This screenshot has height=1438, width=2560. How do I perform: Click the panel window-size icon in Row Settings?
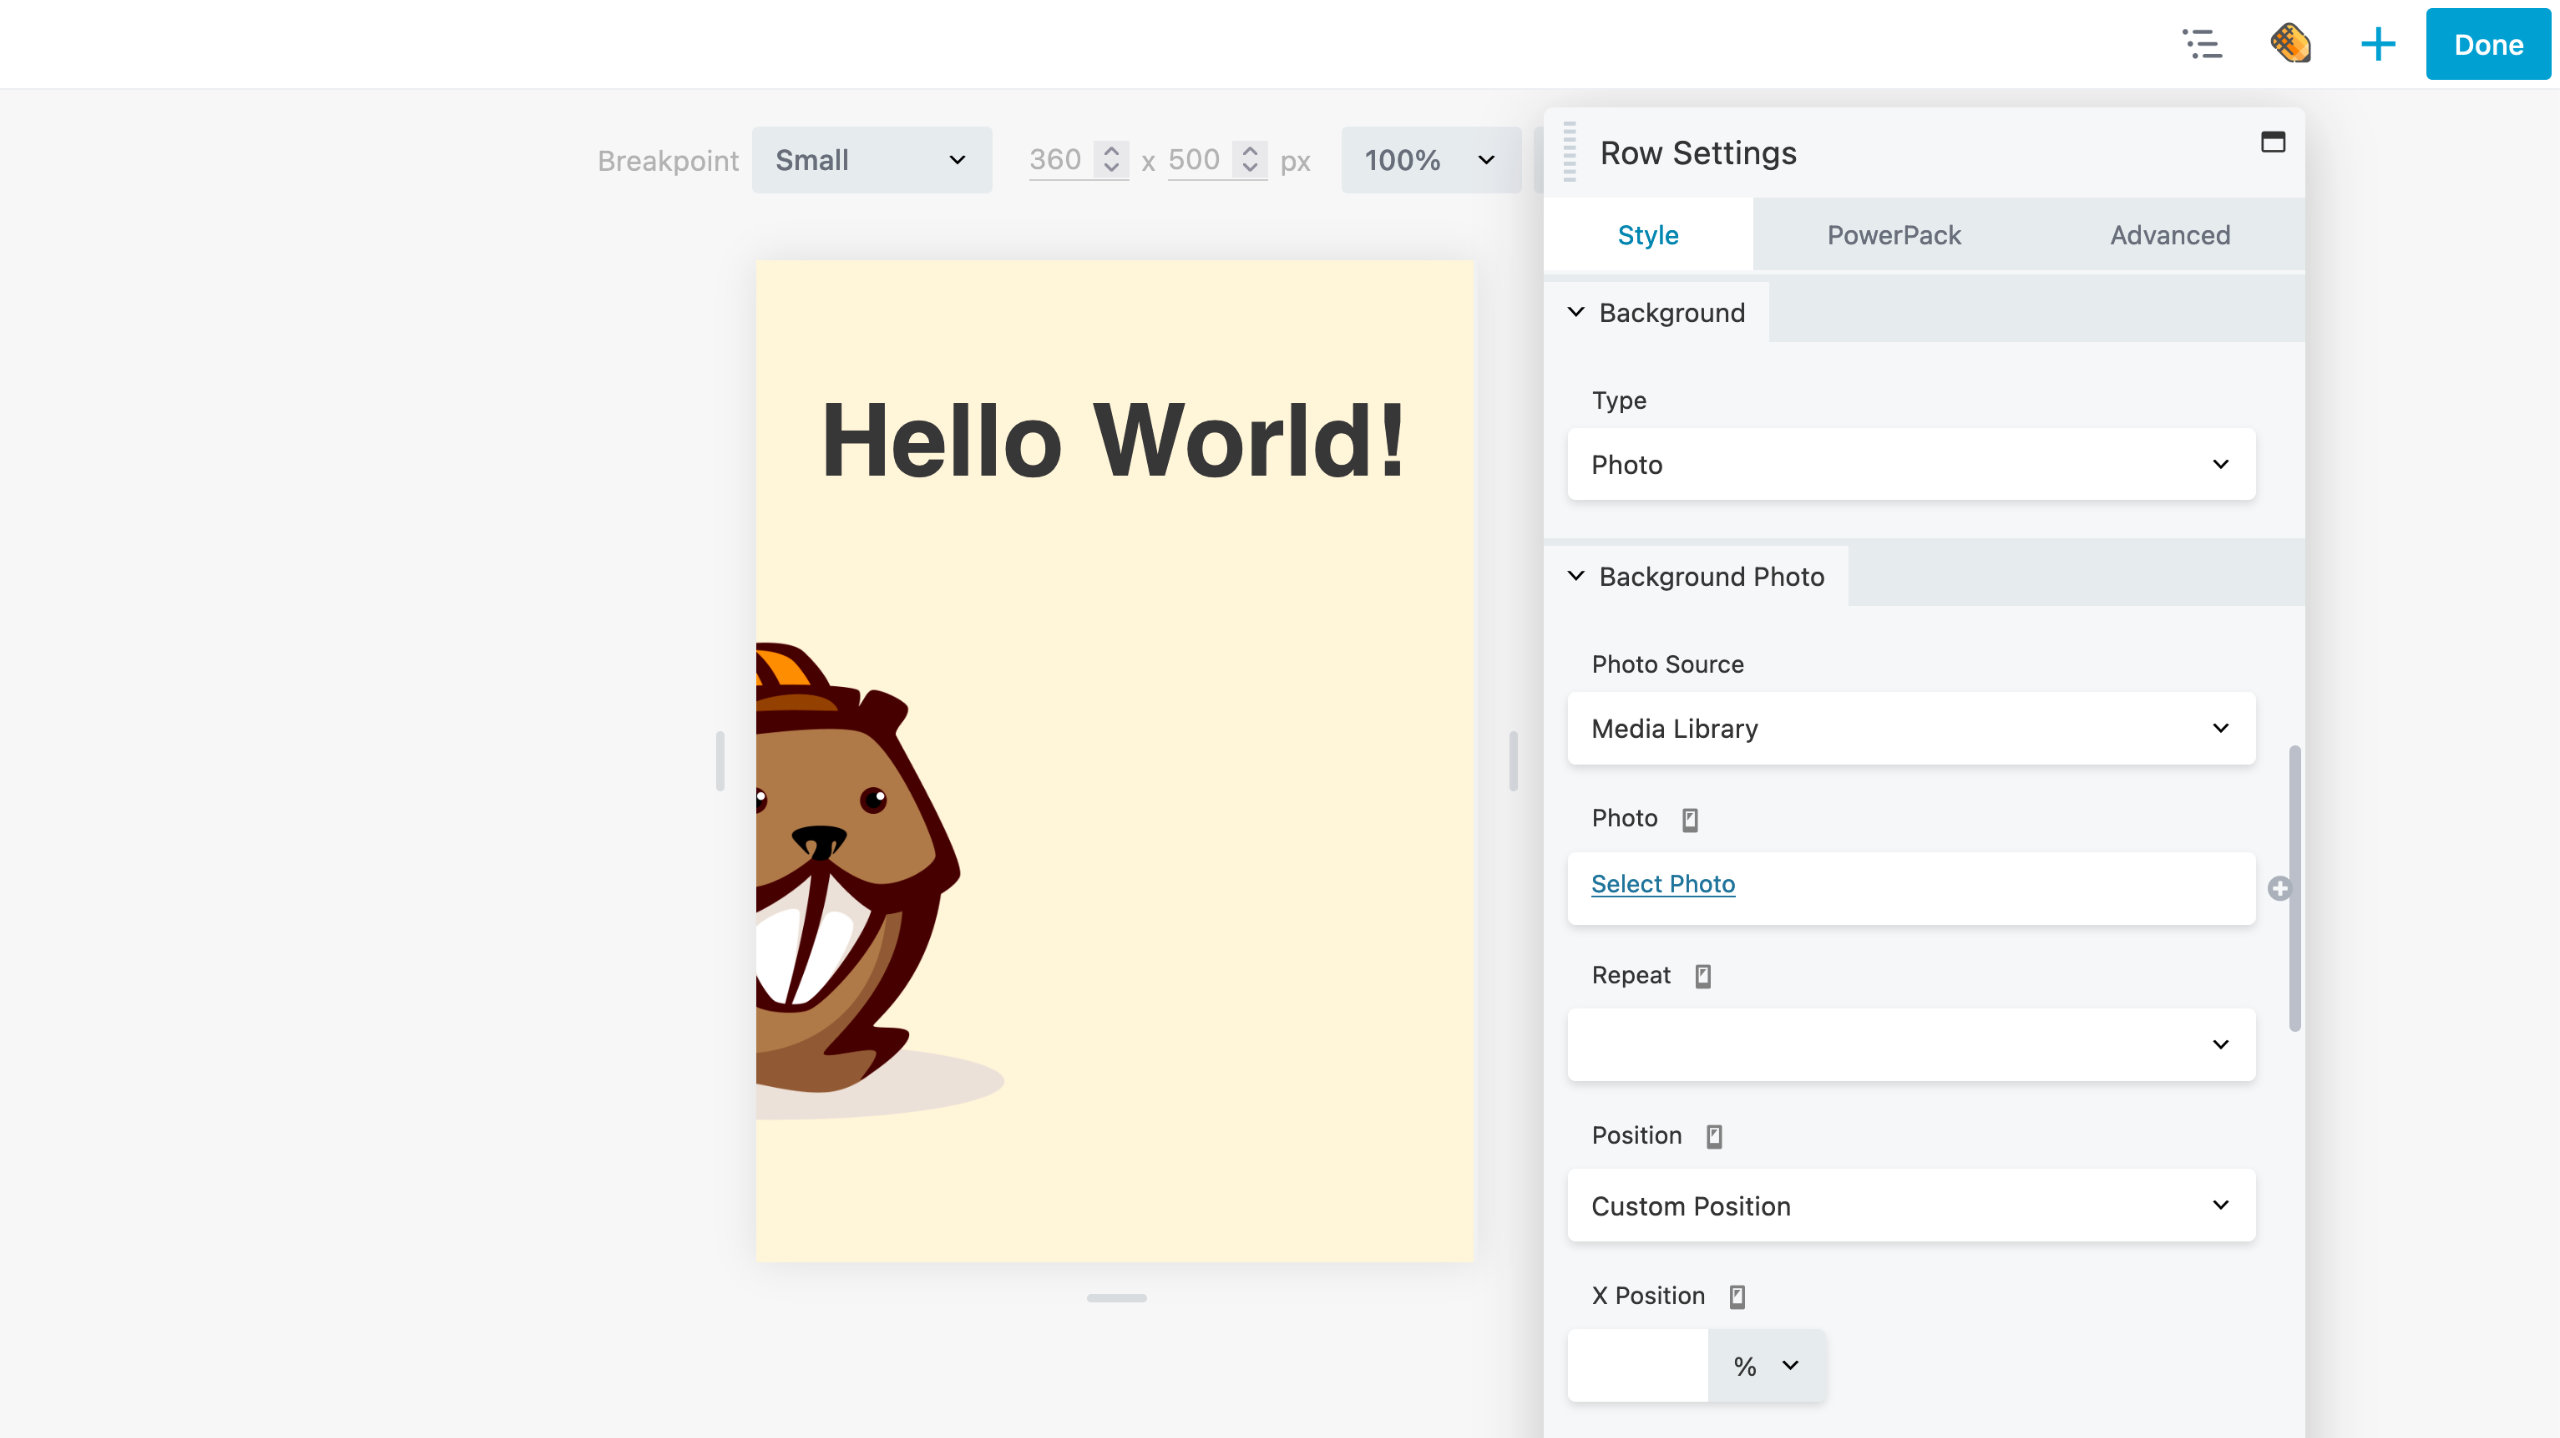click(x=2272, y=142)
